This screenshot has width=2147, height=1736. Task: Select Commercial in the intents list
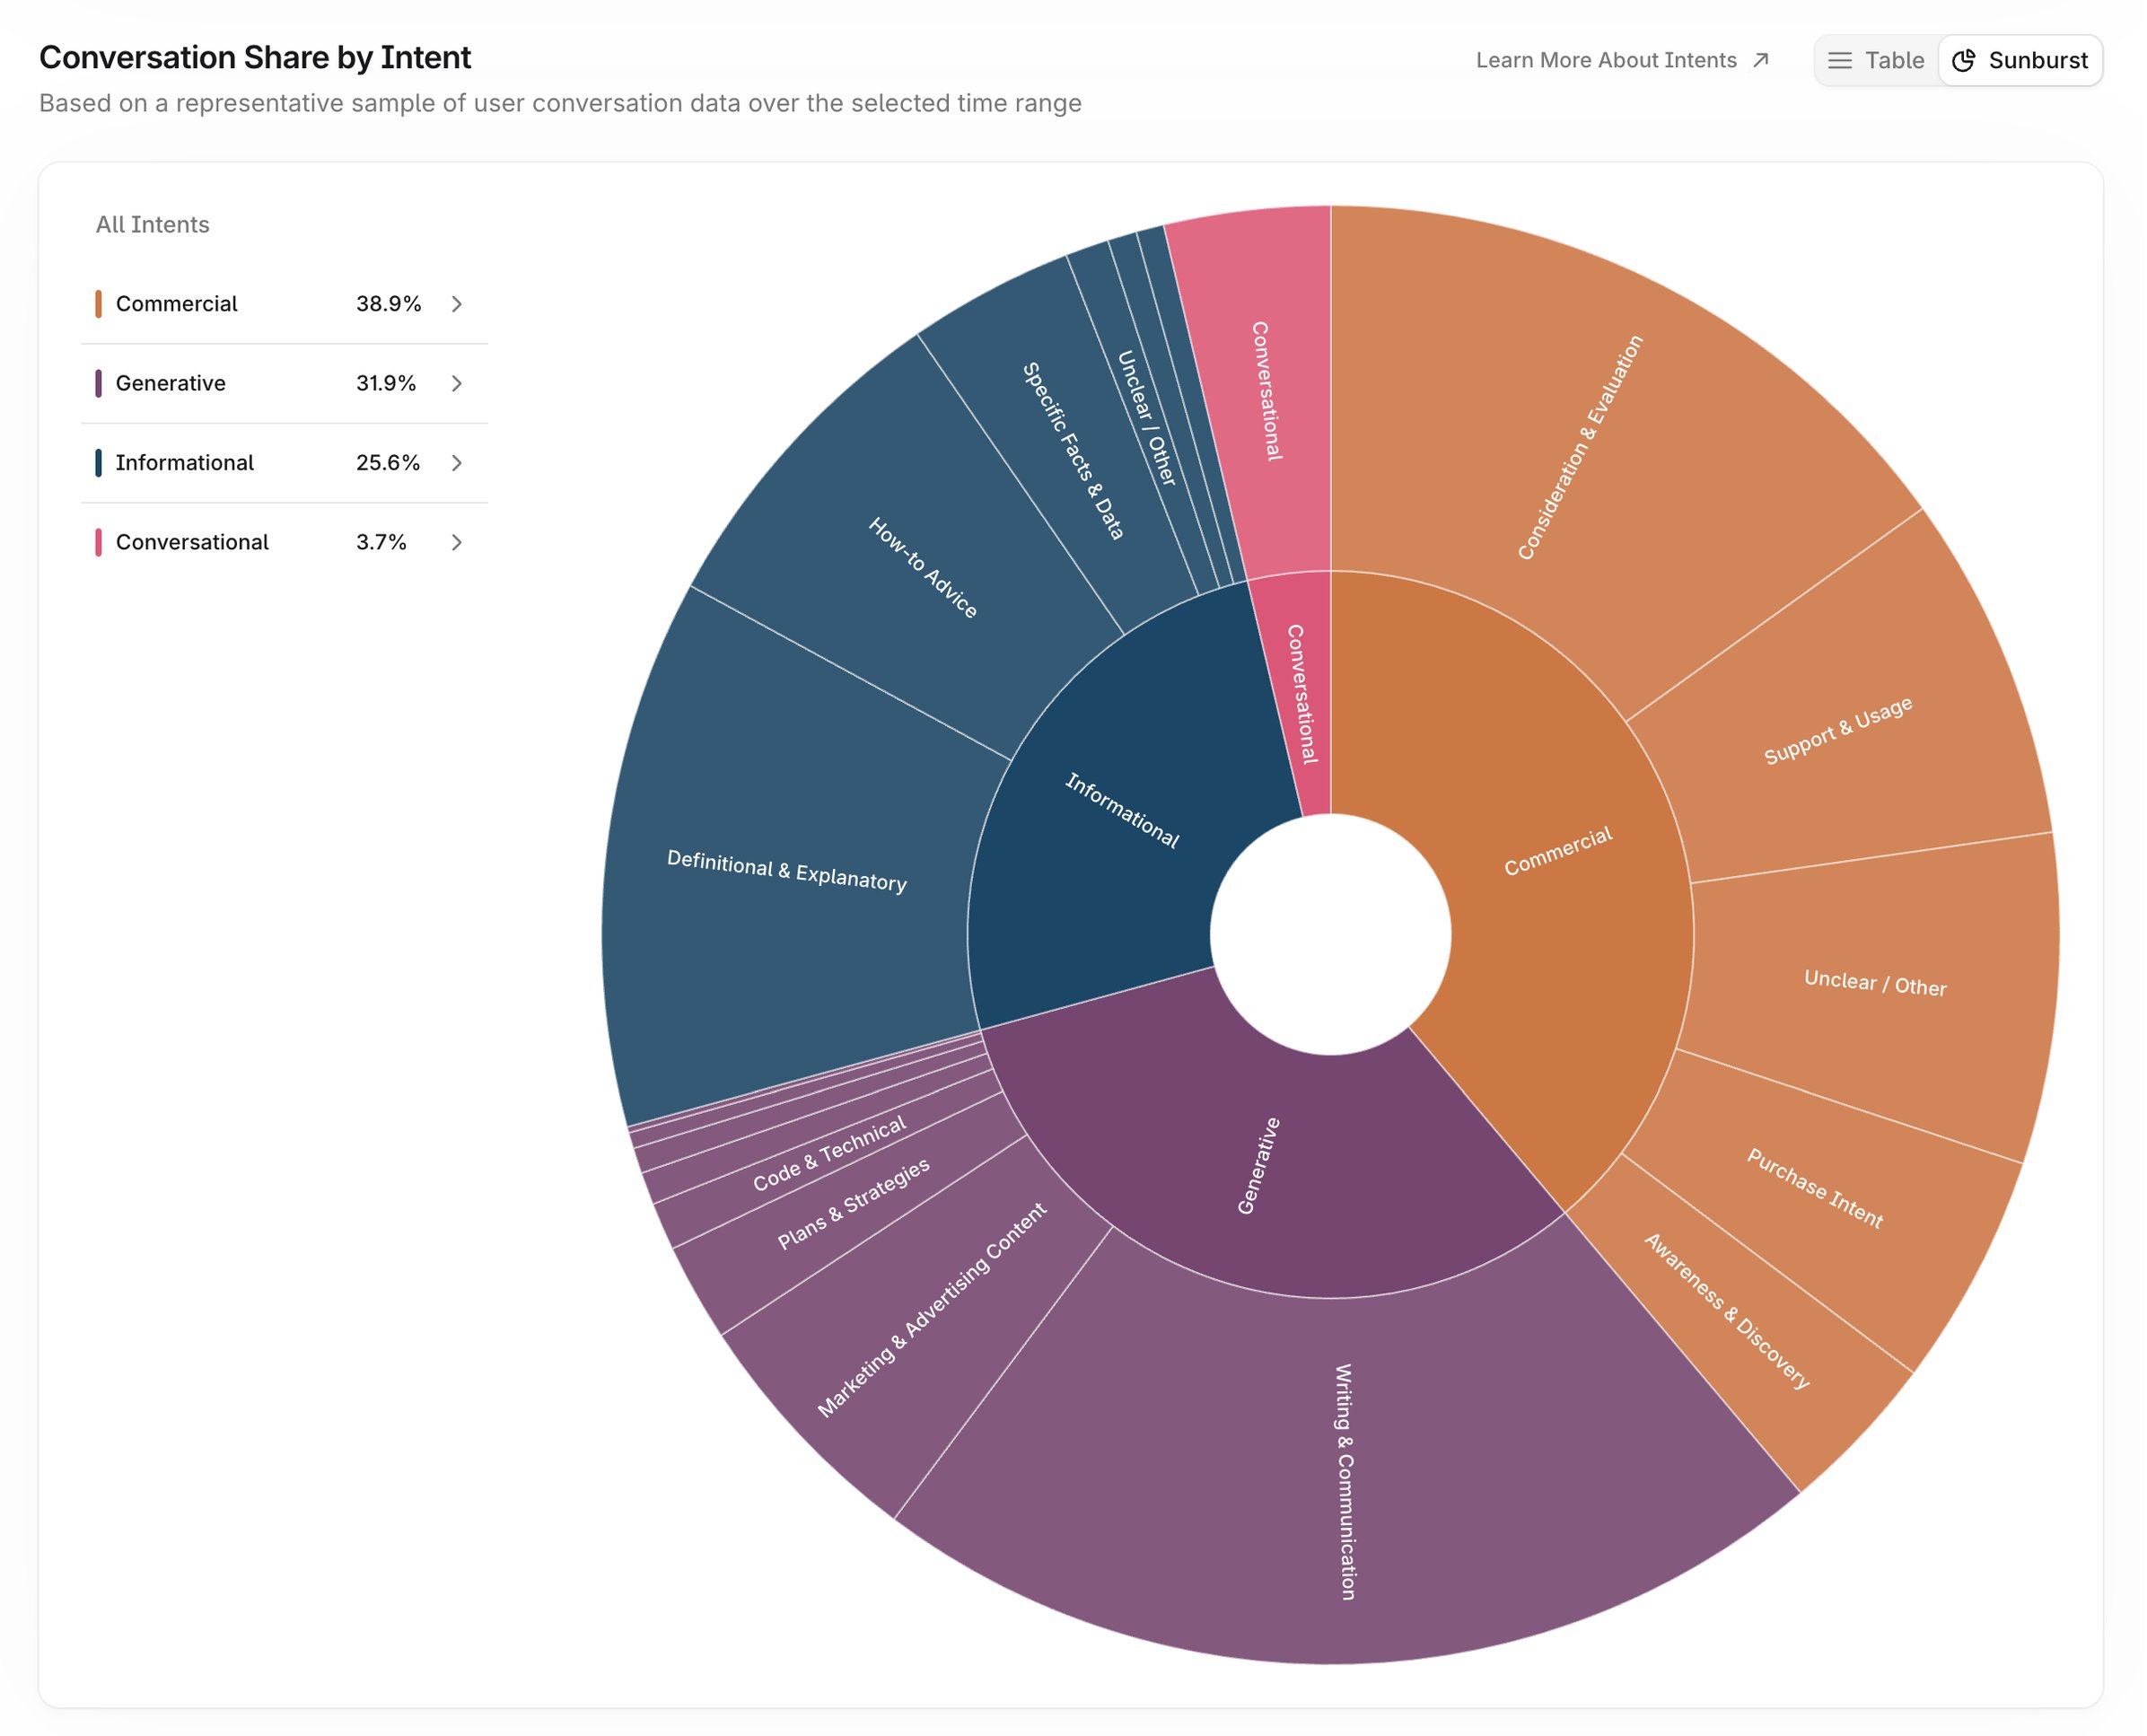284,304
